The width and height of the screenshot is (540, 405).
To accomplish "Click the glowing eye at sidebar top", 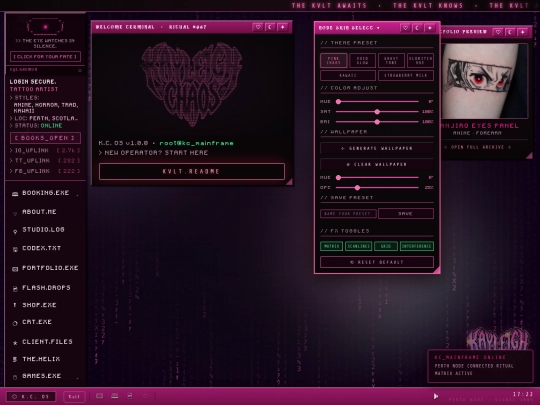I will click(45, 27).
